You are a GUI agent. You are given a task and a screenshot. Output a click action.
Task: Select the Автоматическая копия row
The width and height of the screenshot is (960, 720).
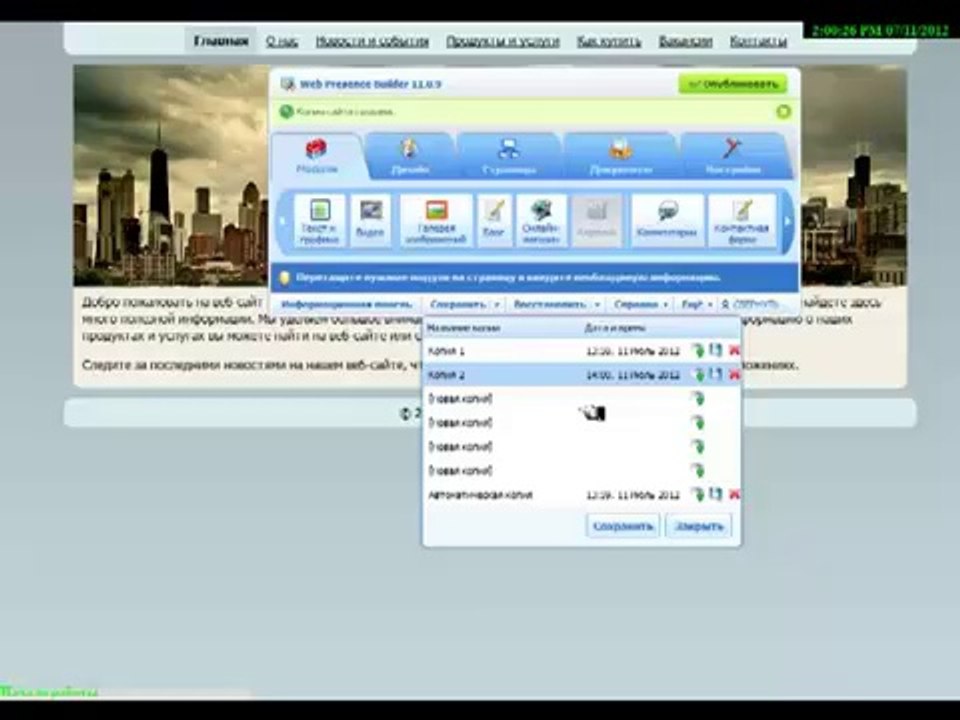[582, 495]
